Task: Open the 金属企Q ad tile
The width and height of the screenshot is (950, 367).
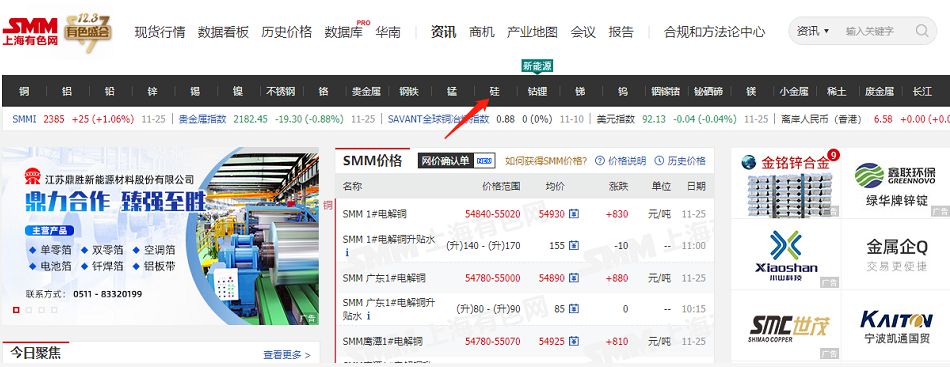Action: (895, 254)
